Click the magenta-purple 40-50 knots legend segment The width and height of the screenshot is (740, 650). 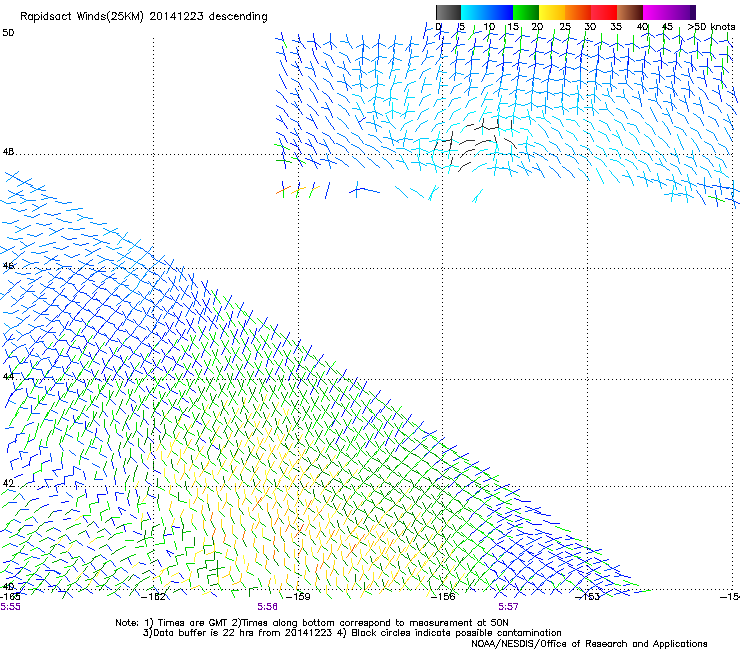669,12
